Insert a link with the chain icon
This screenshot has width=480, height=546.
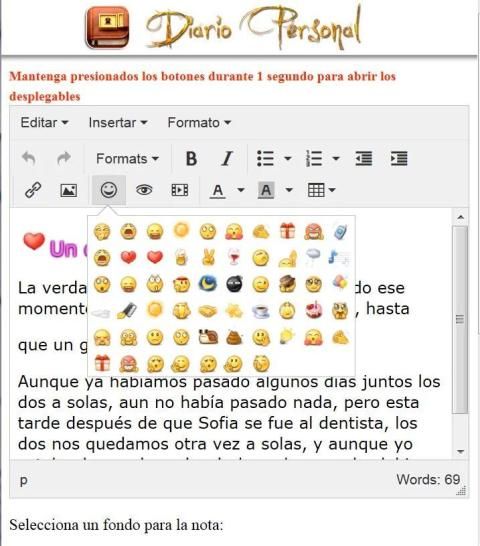33,190
